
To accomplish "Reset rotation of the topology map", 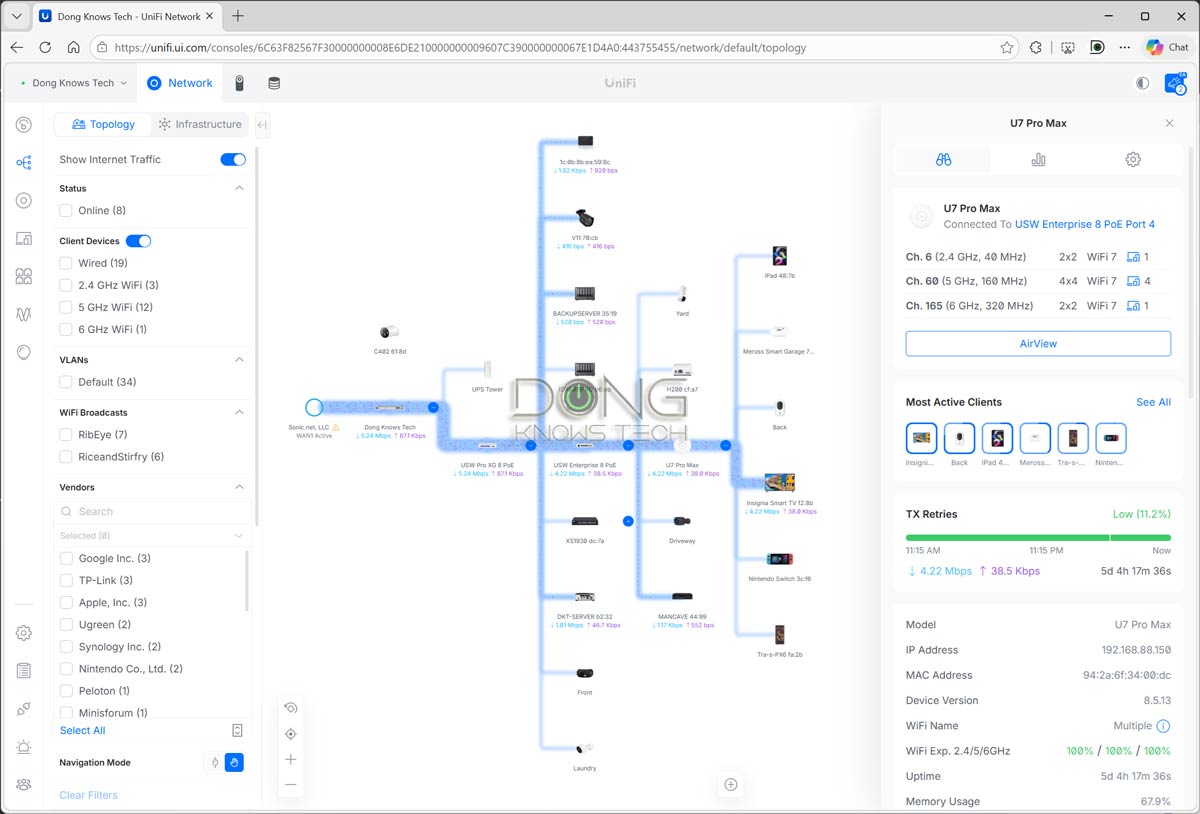I will (291, 707).
